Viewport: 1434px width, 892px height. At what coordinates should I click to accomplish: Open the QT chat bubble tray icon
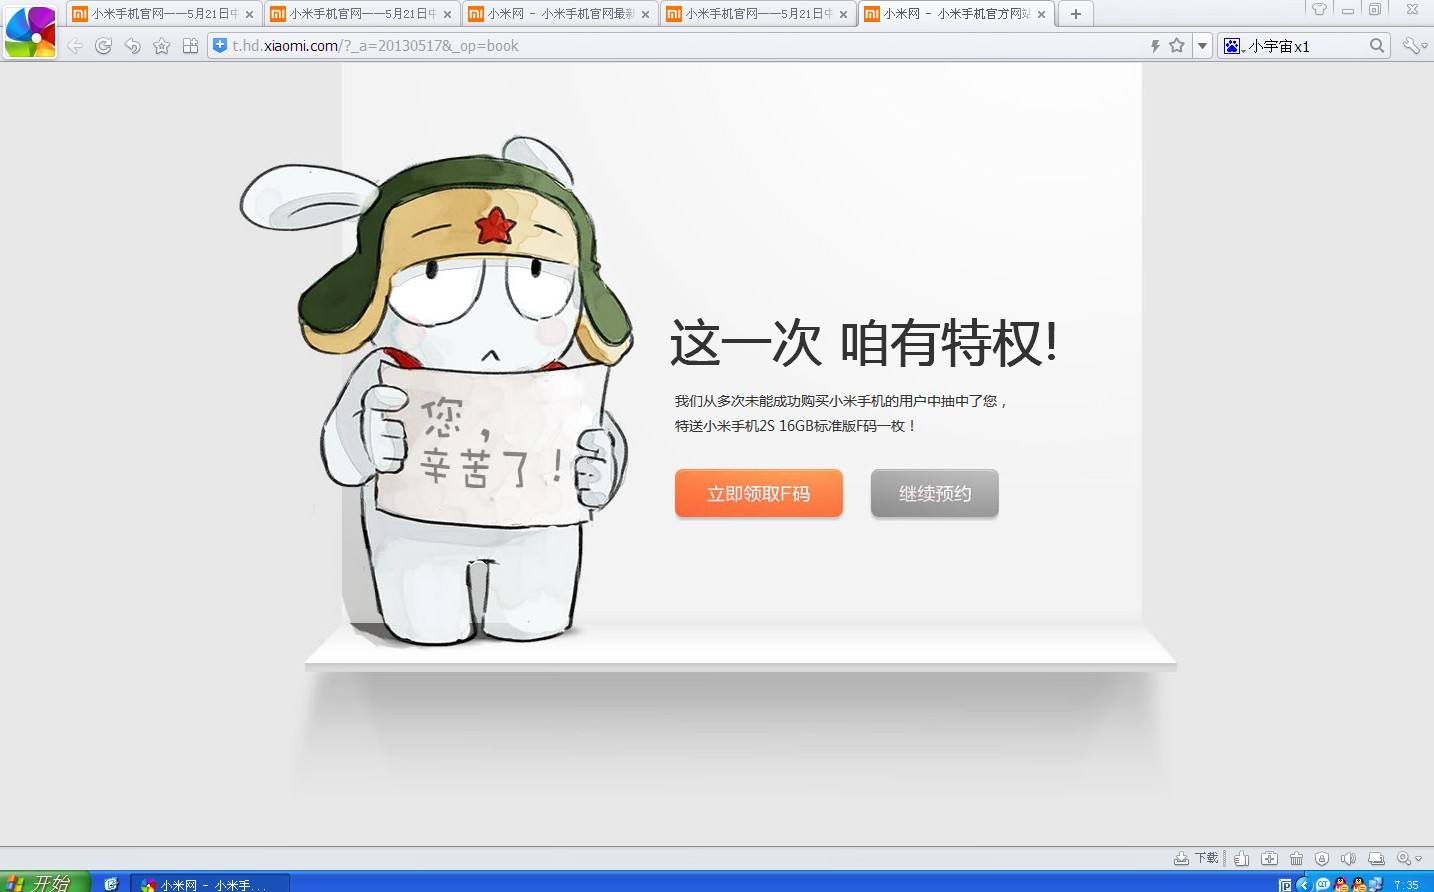[1323, 884]
